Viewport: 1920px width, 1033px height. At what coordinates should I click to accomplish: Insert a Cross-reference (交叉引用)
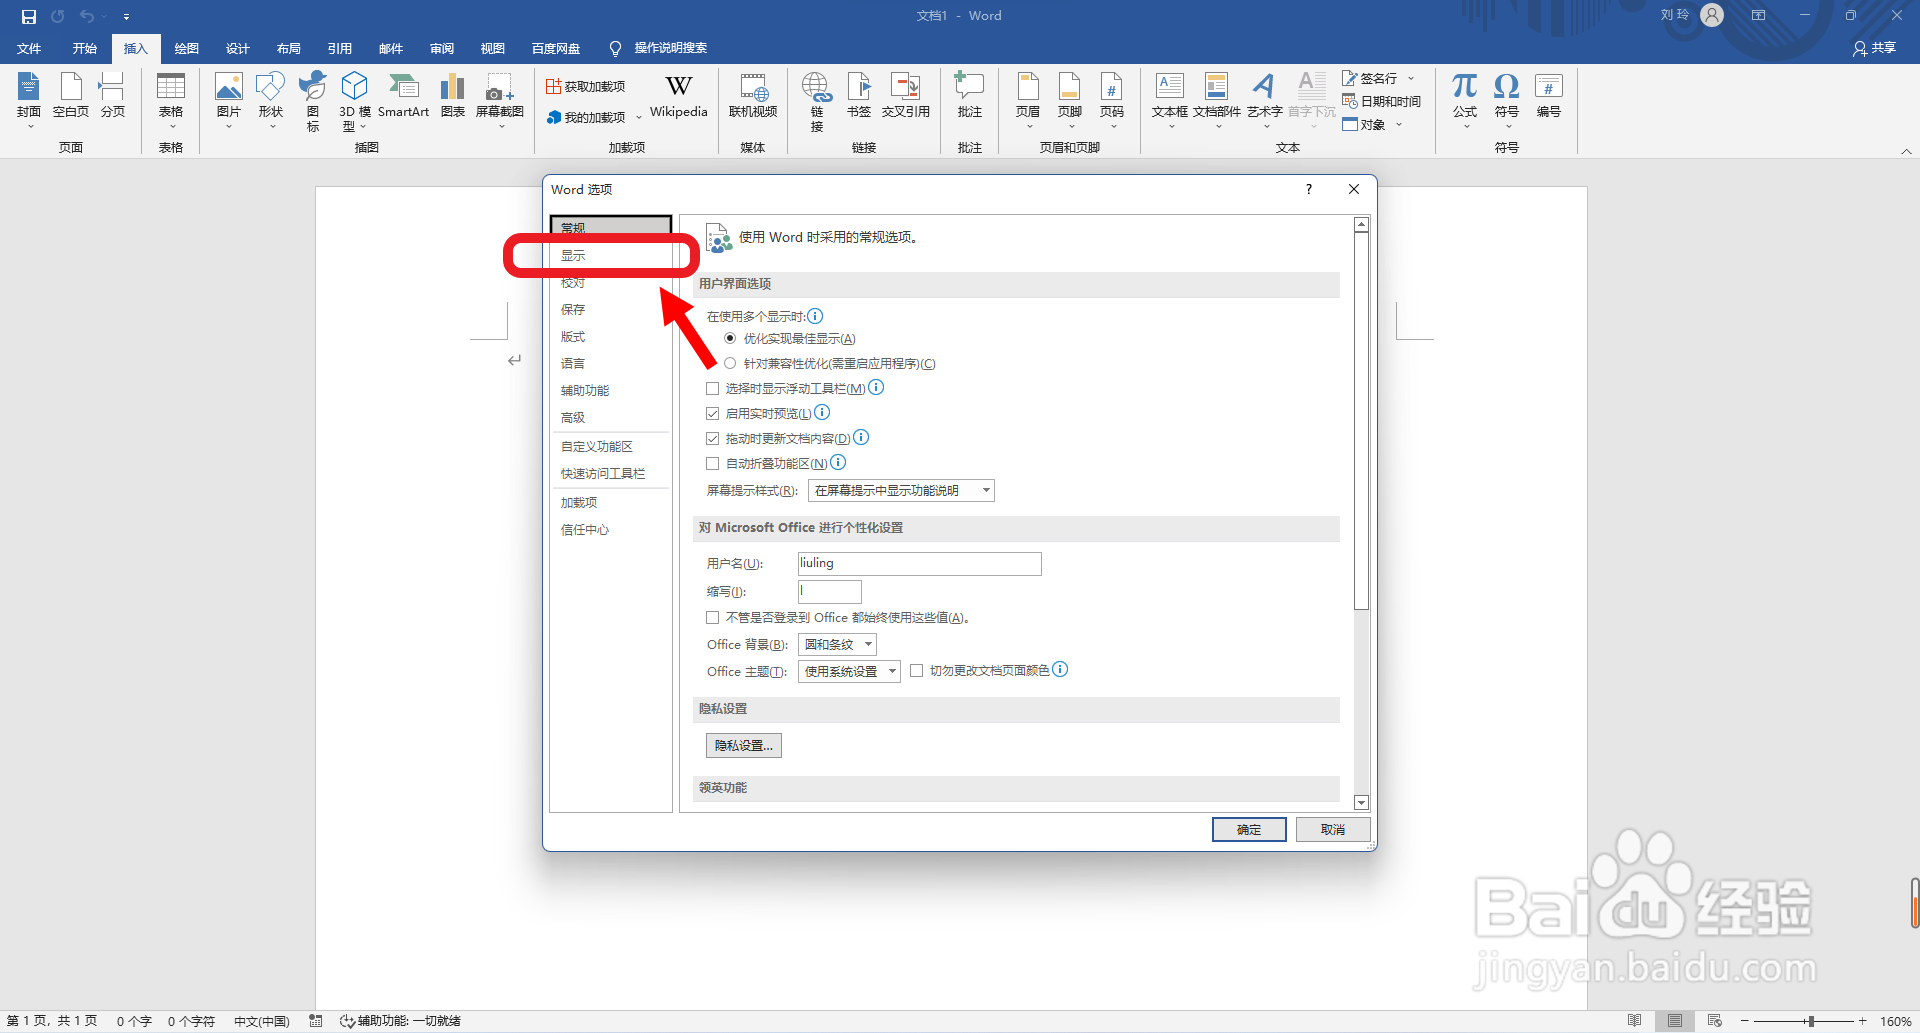[x=906, y=98]
